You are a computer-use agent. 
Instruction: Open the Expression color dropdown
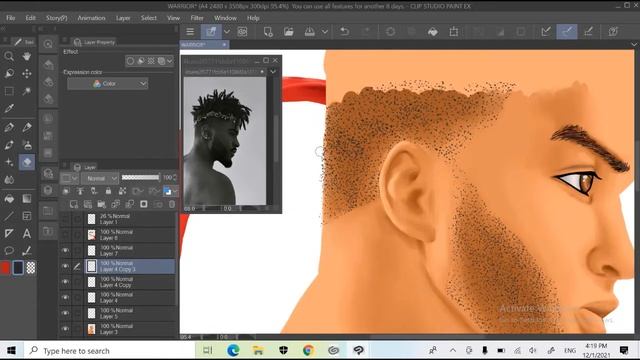coord(107,83)
